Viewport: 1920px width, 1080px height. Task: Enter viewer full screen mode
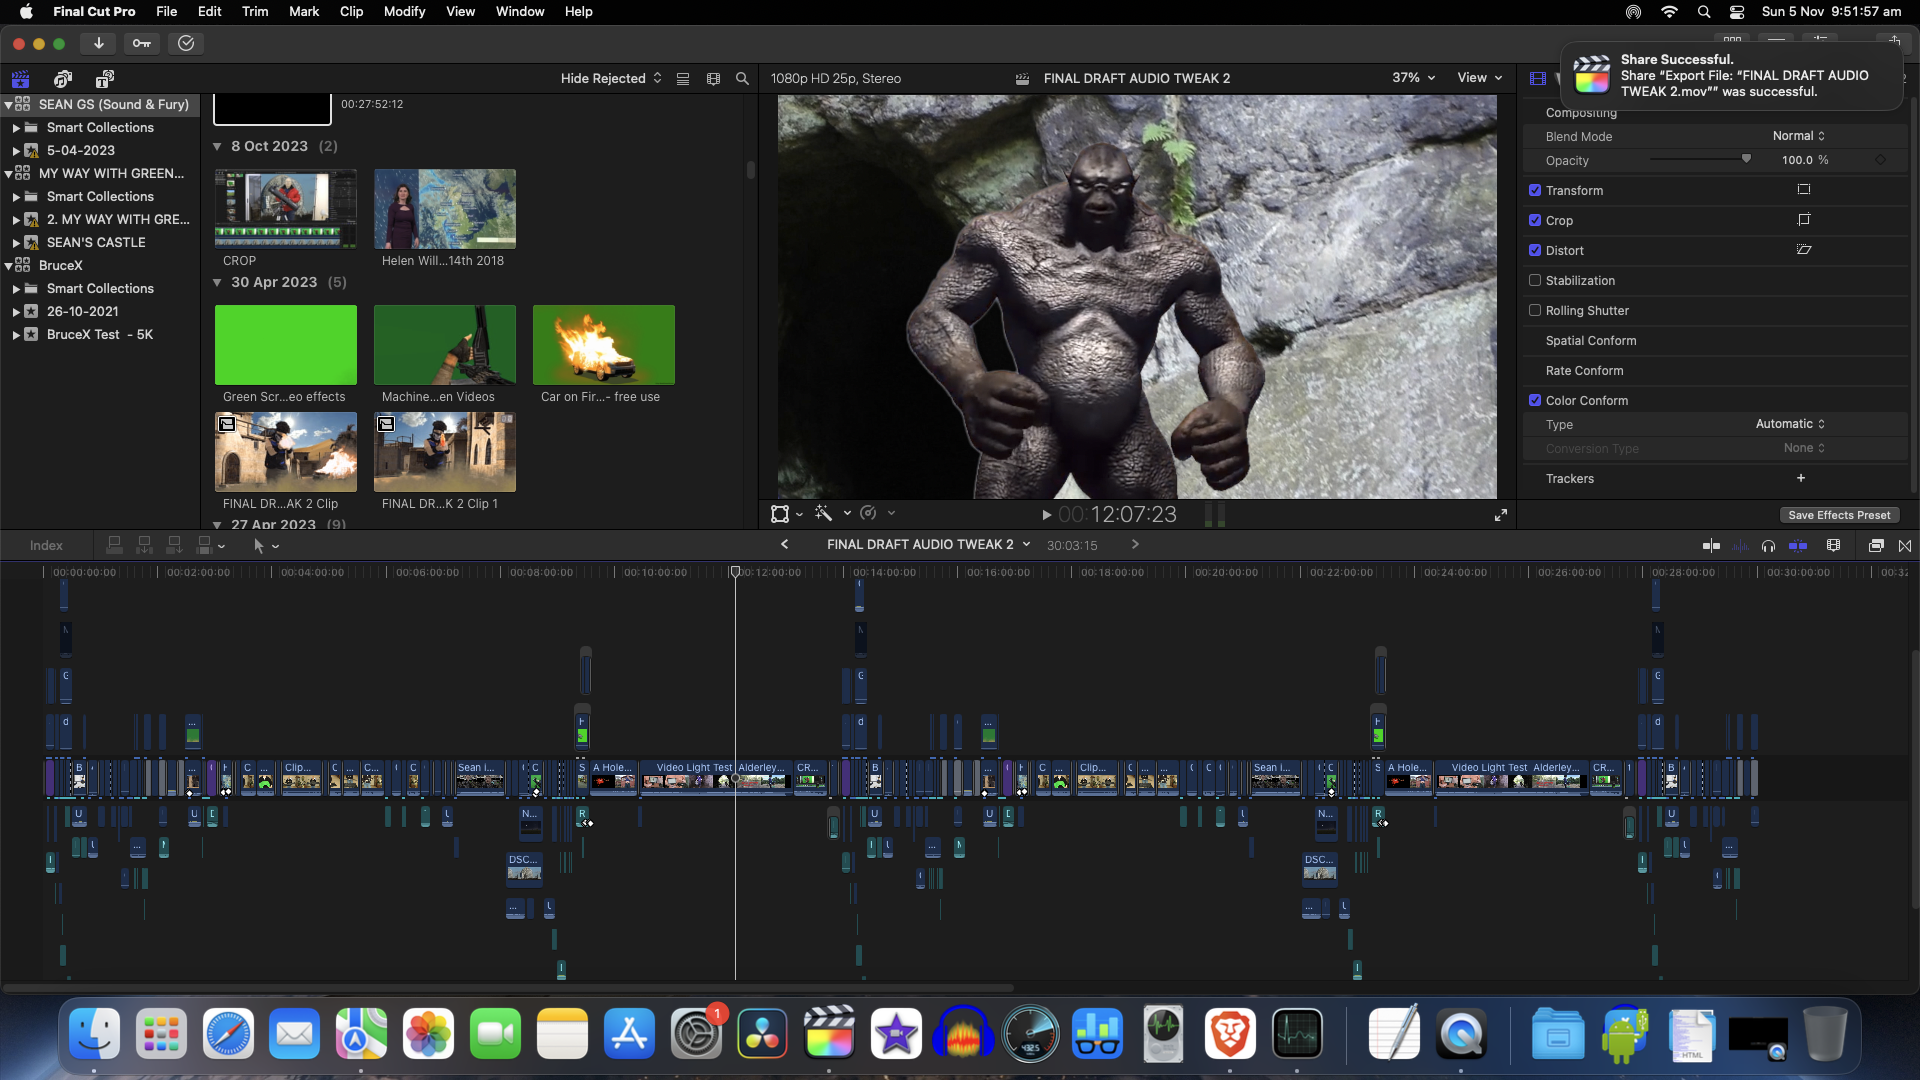1500,515
